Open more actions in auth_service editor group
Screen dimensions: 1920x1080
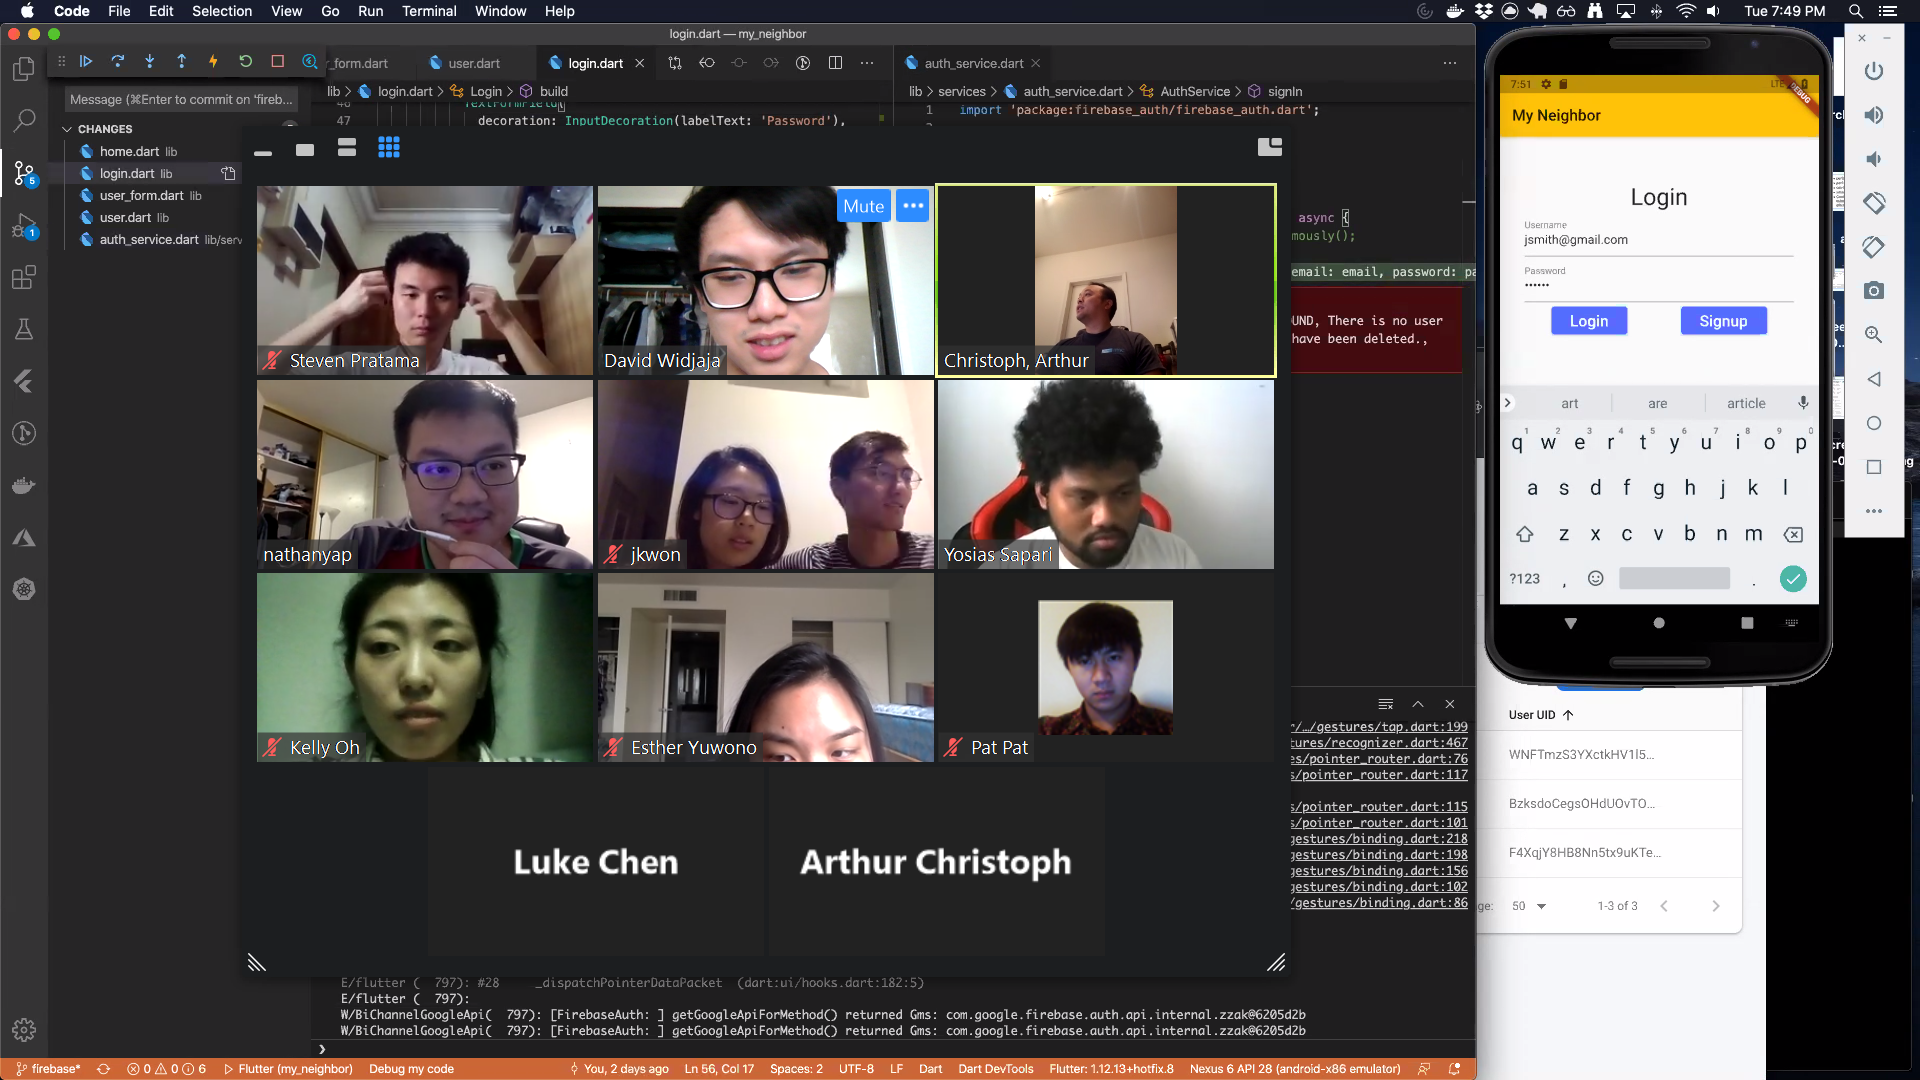1450,63
